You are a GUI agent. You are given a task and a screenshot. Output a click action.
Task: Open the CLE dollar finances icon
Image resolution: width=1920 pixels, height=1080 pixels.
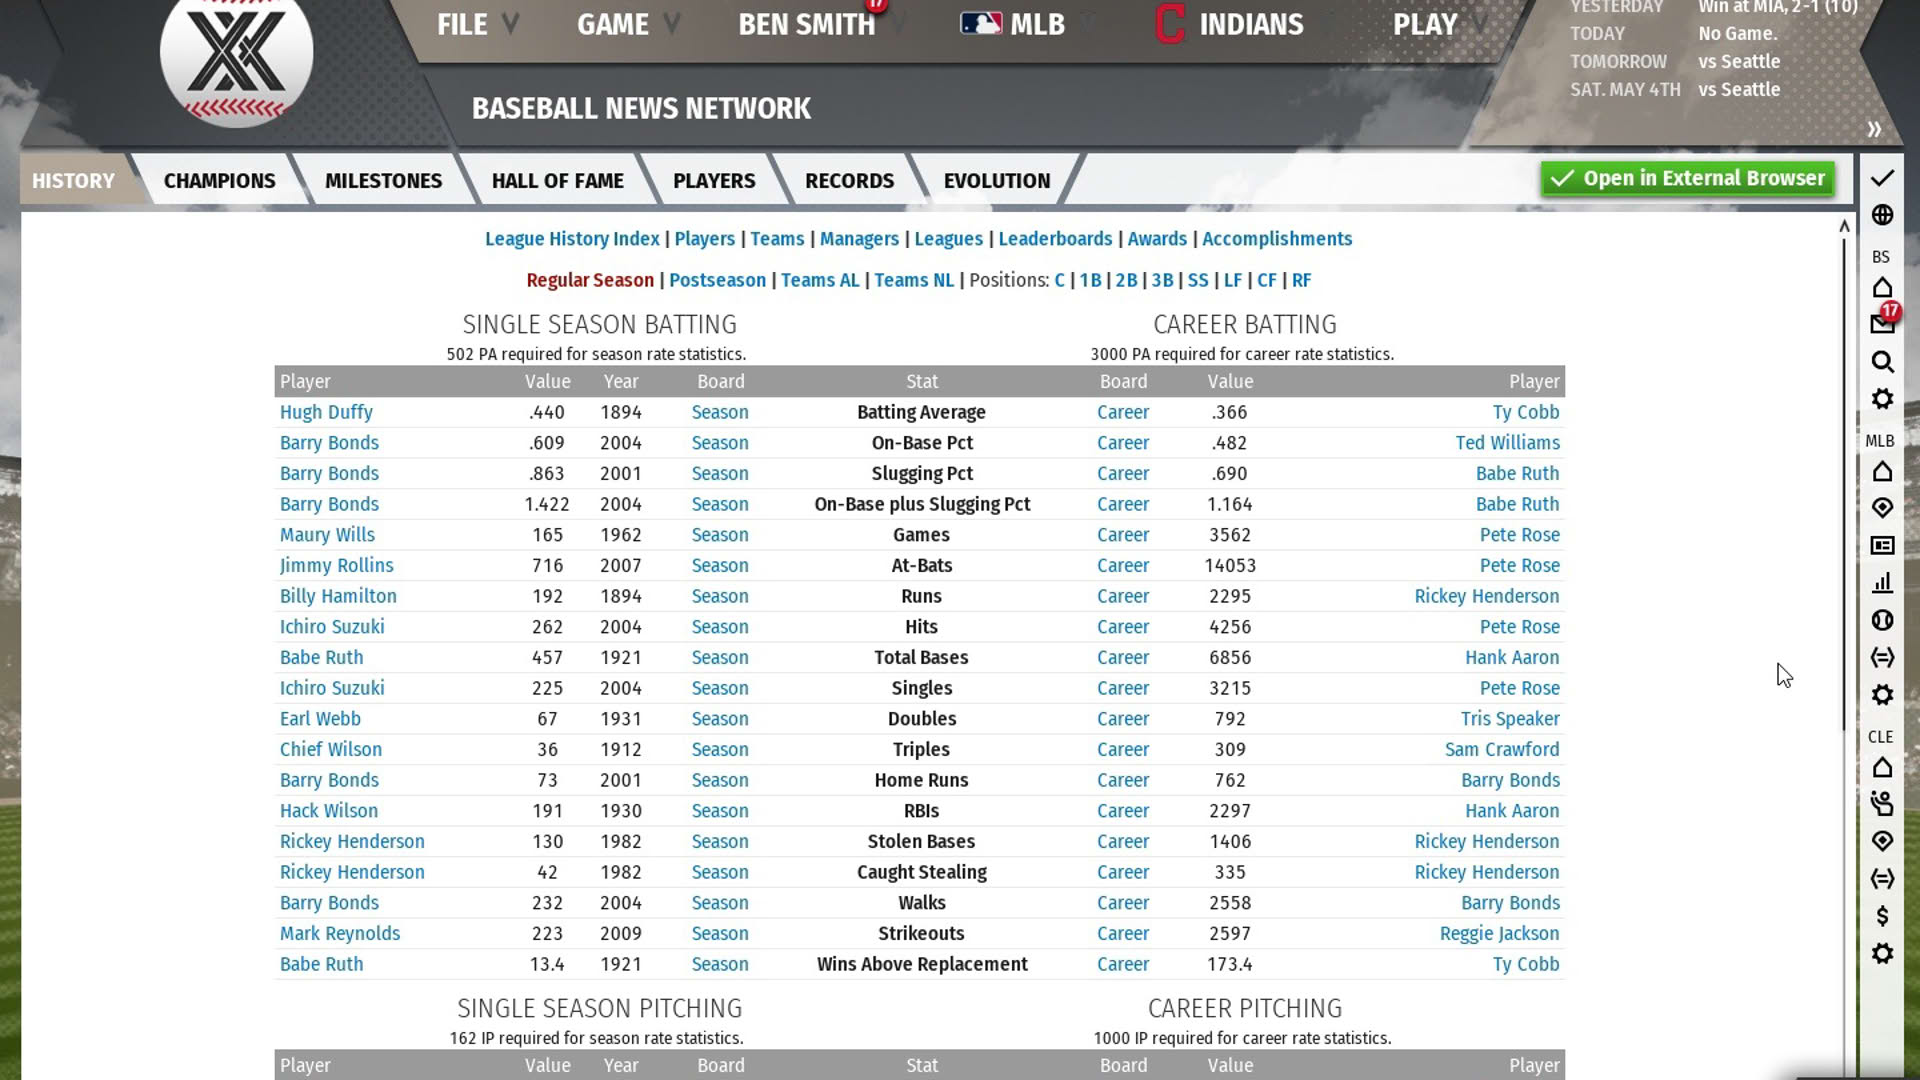[x=1882, y=916]
